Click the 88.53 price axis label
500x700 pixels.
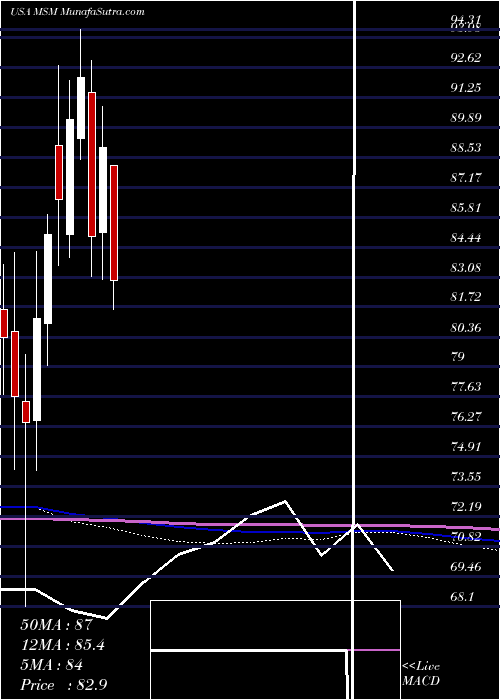[466, 148]
